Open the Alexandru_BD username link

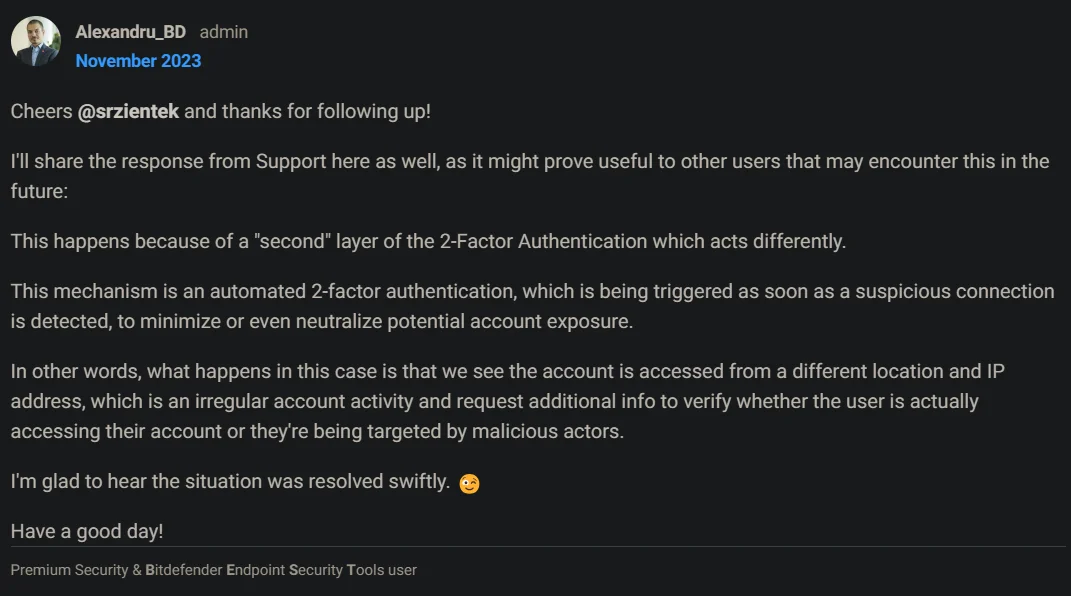(x=130, y=32)
